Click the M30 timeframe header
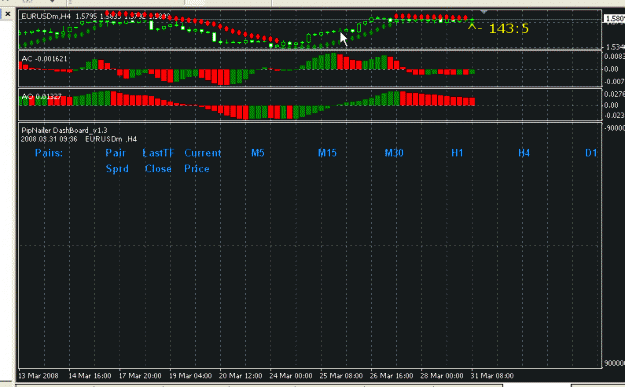 [394, 153]
